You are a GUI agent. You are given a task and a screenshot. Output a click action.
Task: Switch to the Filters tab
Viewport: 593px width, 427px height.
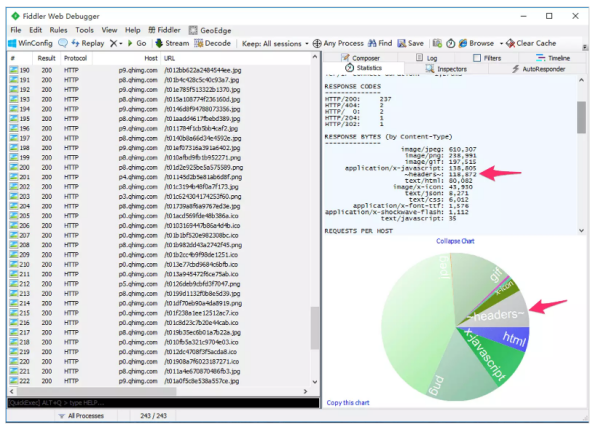[x=487, y=58]
